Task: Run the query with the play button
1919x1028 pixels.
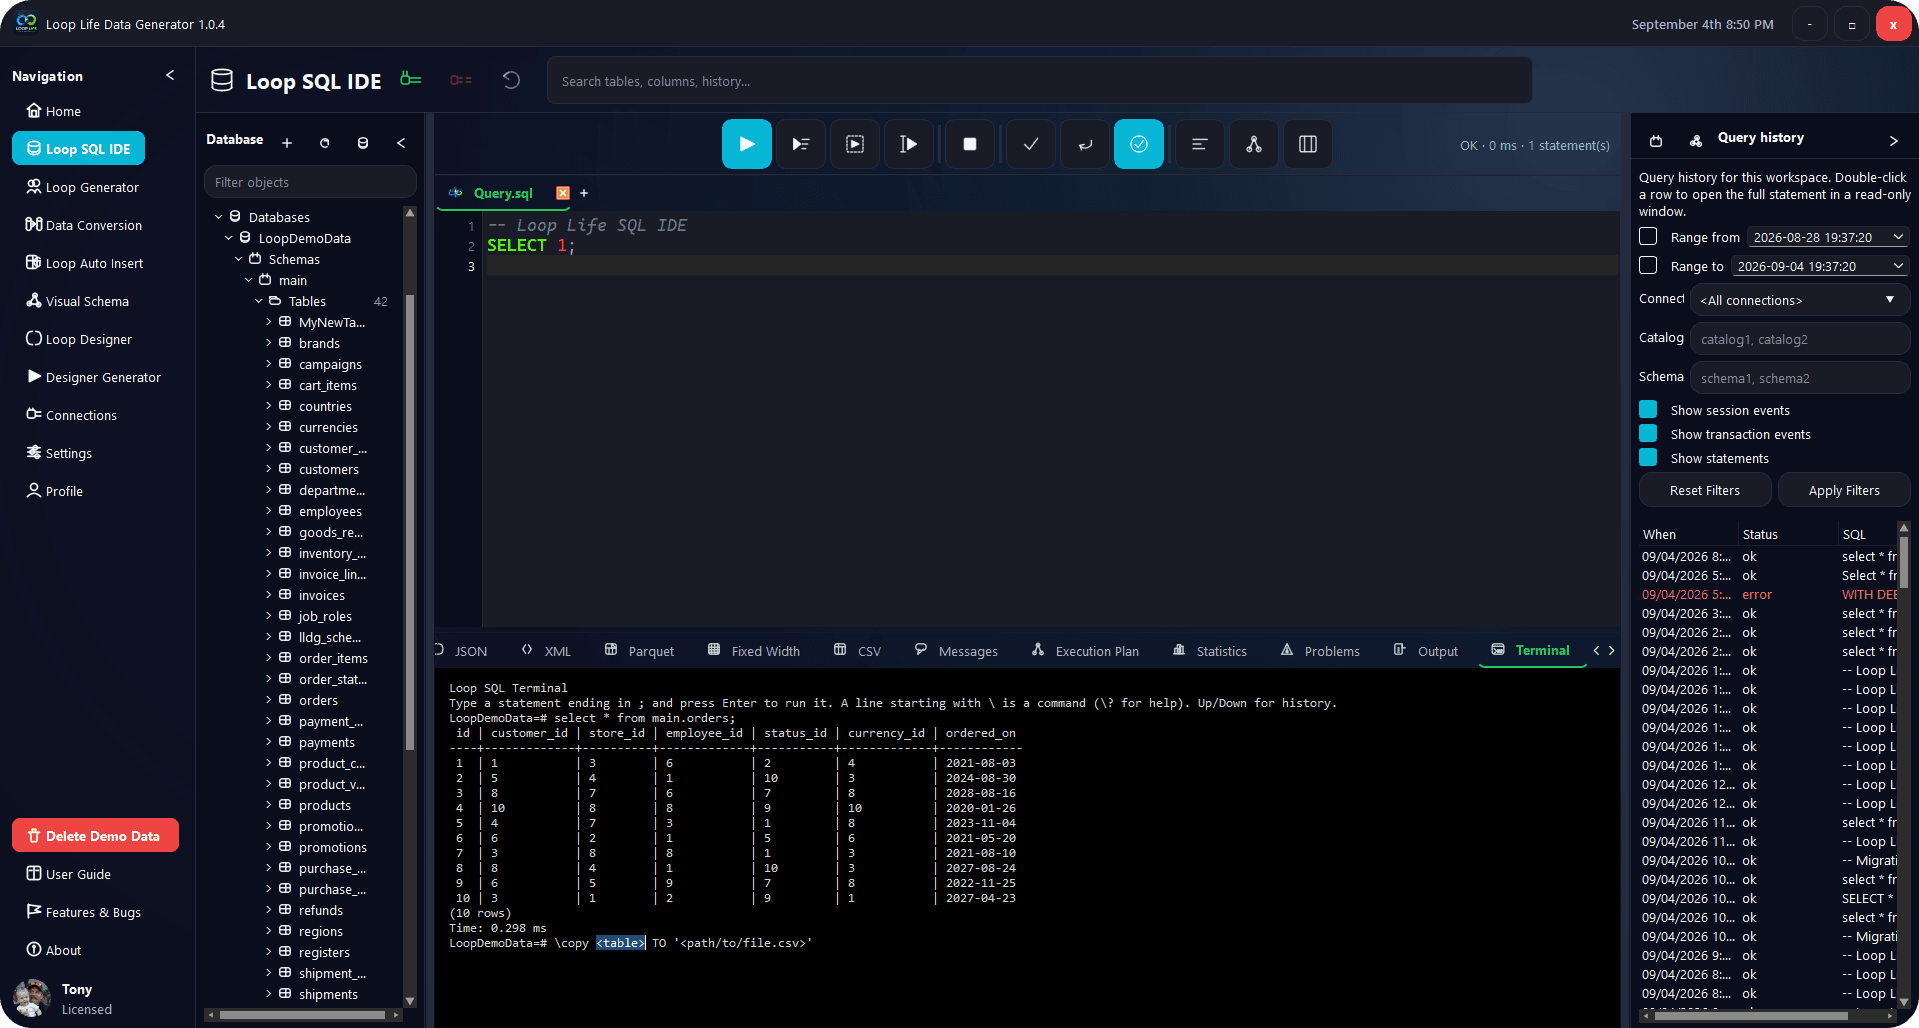Action: [x=746, y=144]
